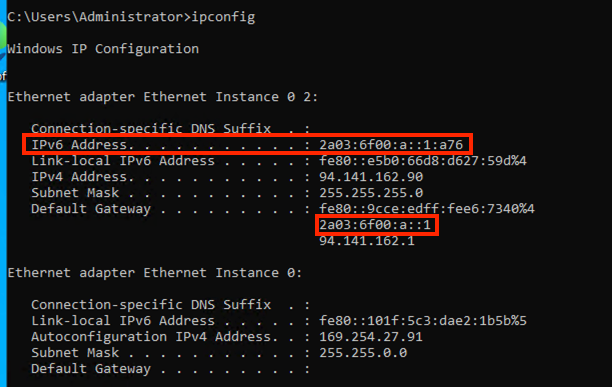Click the ipconfig command text
612x387 pixels.
pos(223,18)
